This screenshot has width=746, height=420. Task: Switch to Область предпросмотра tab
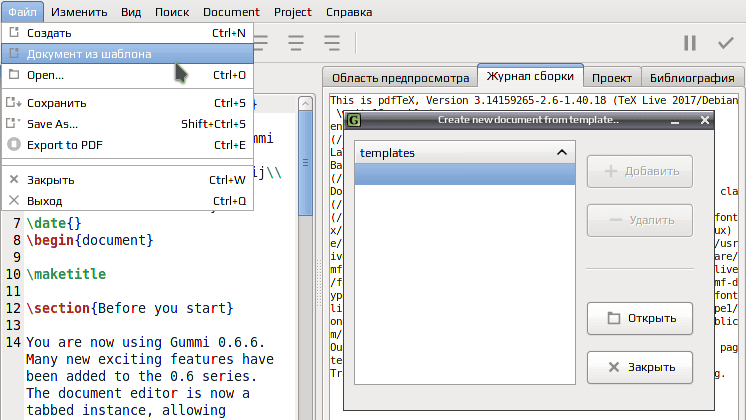coord(400,78)
